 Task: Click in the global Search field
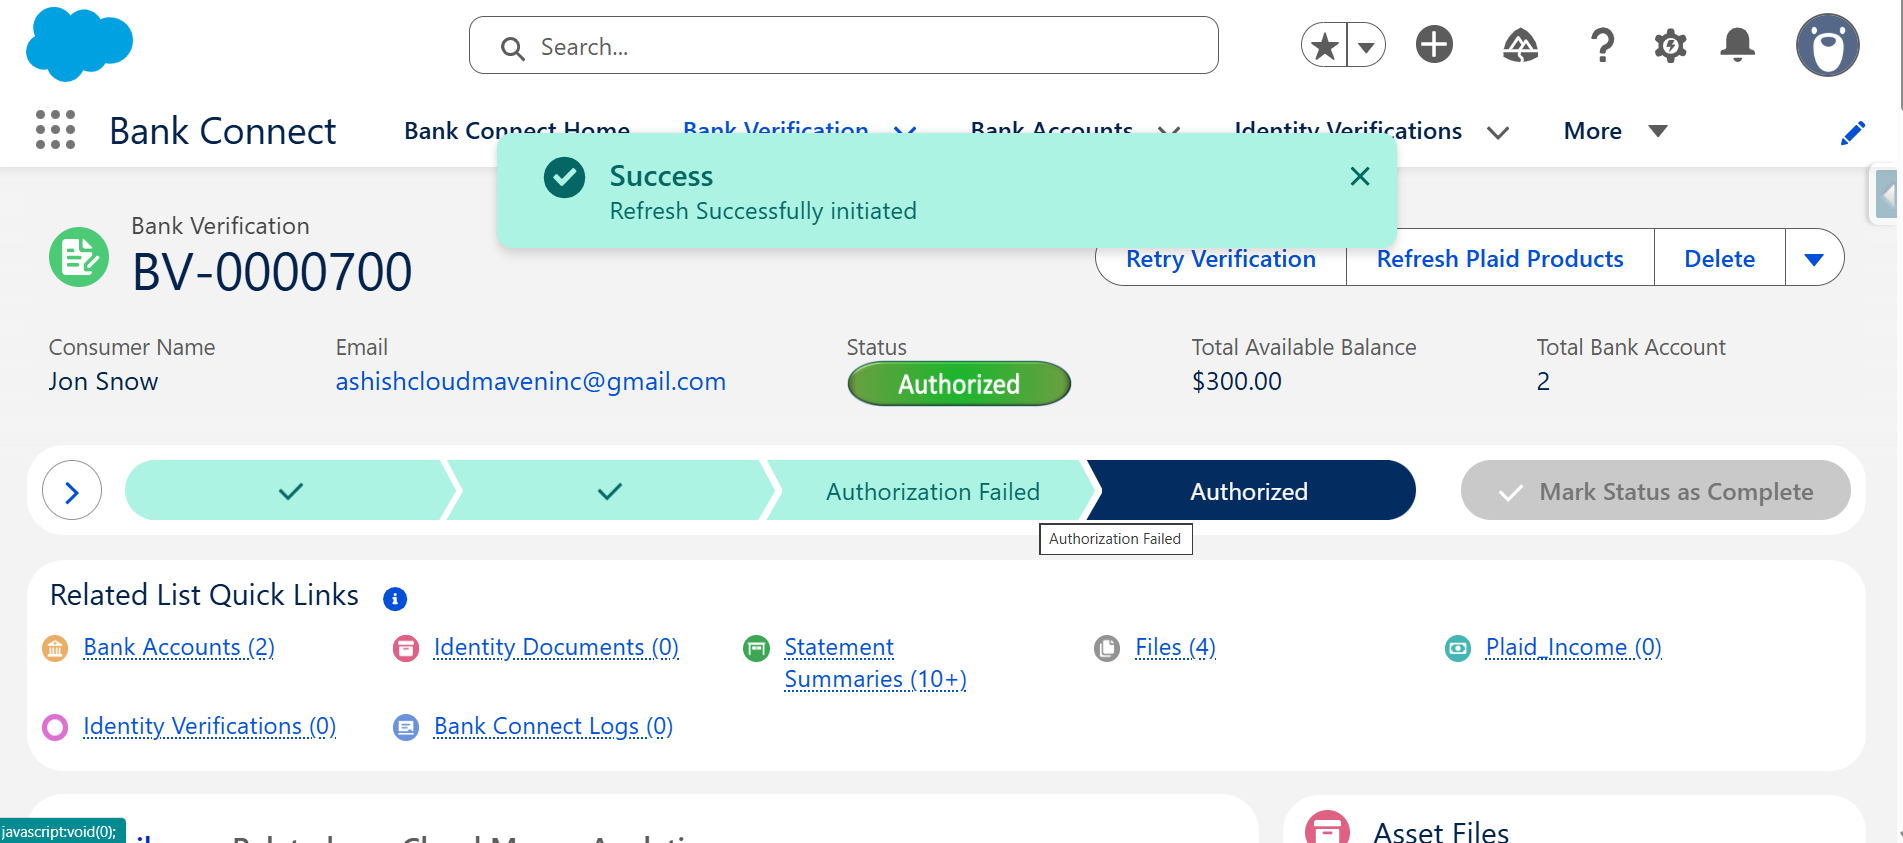click(x=844, y=45)
